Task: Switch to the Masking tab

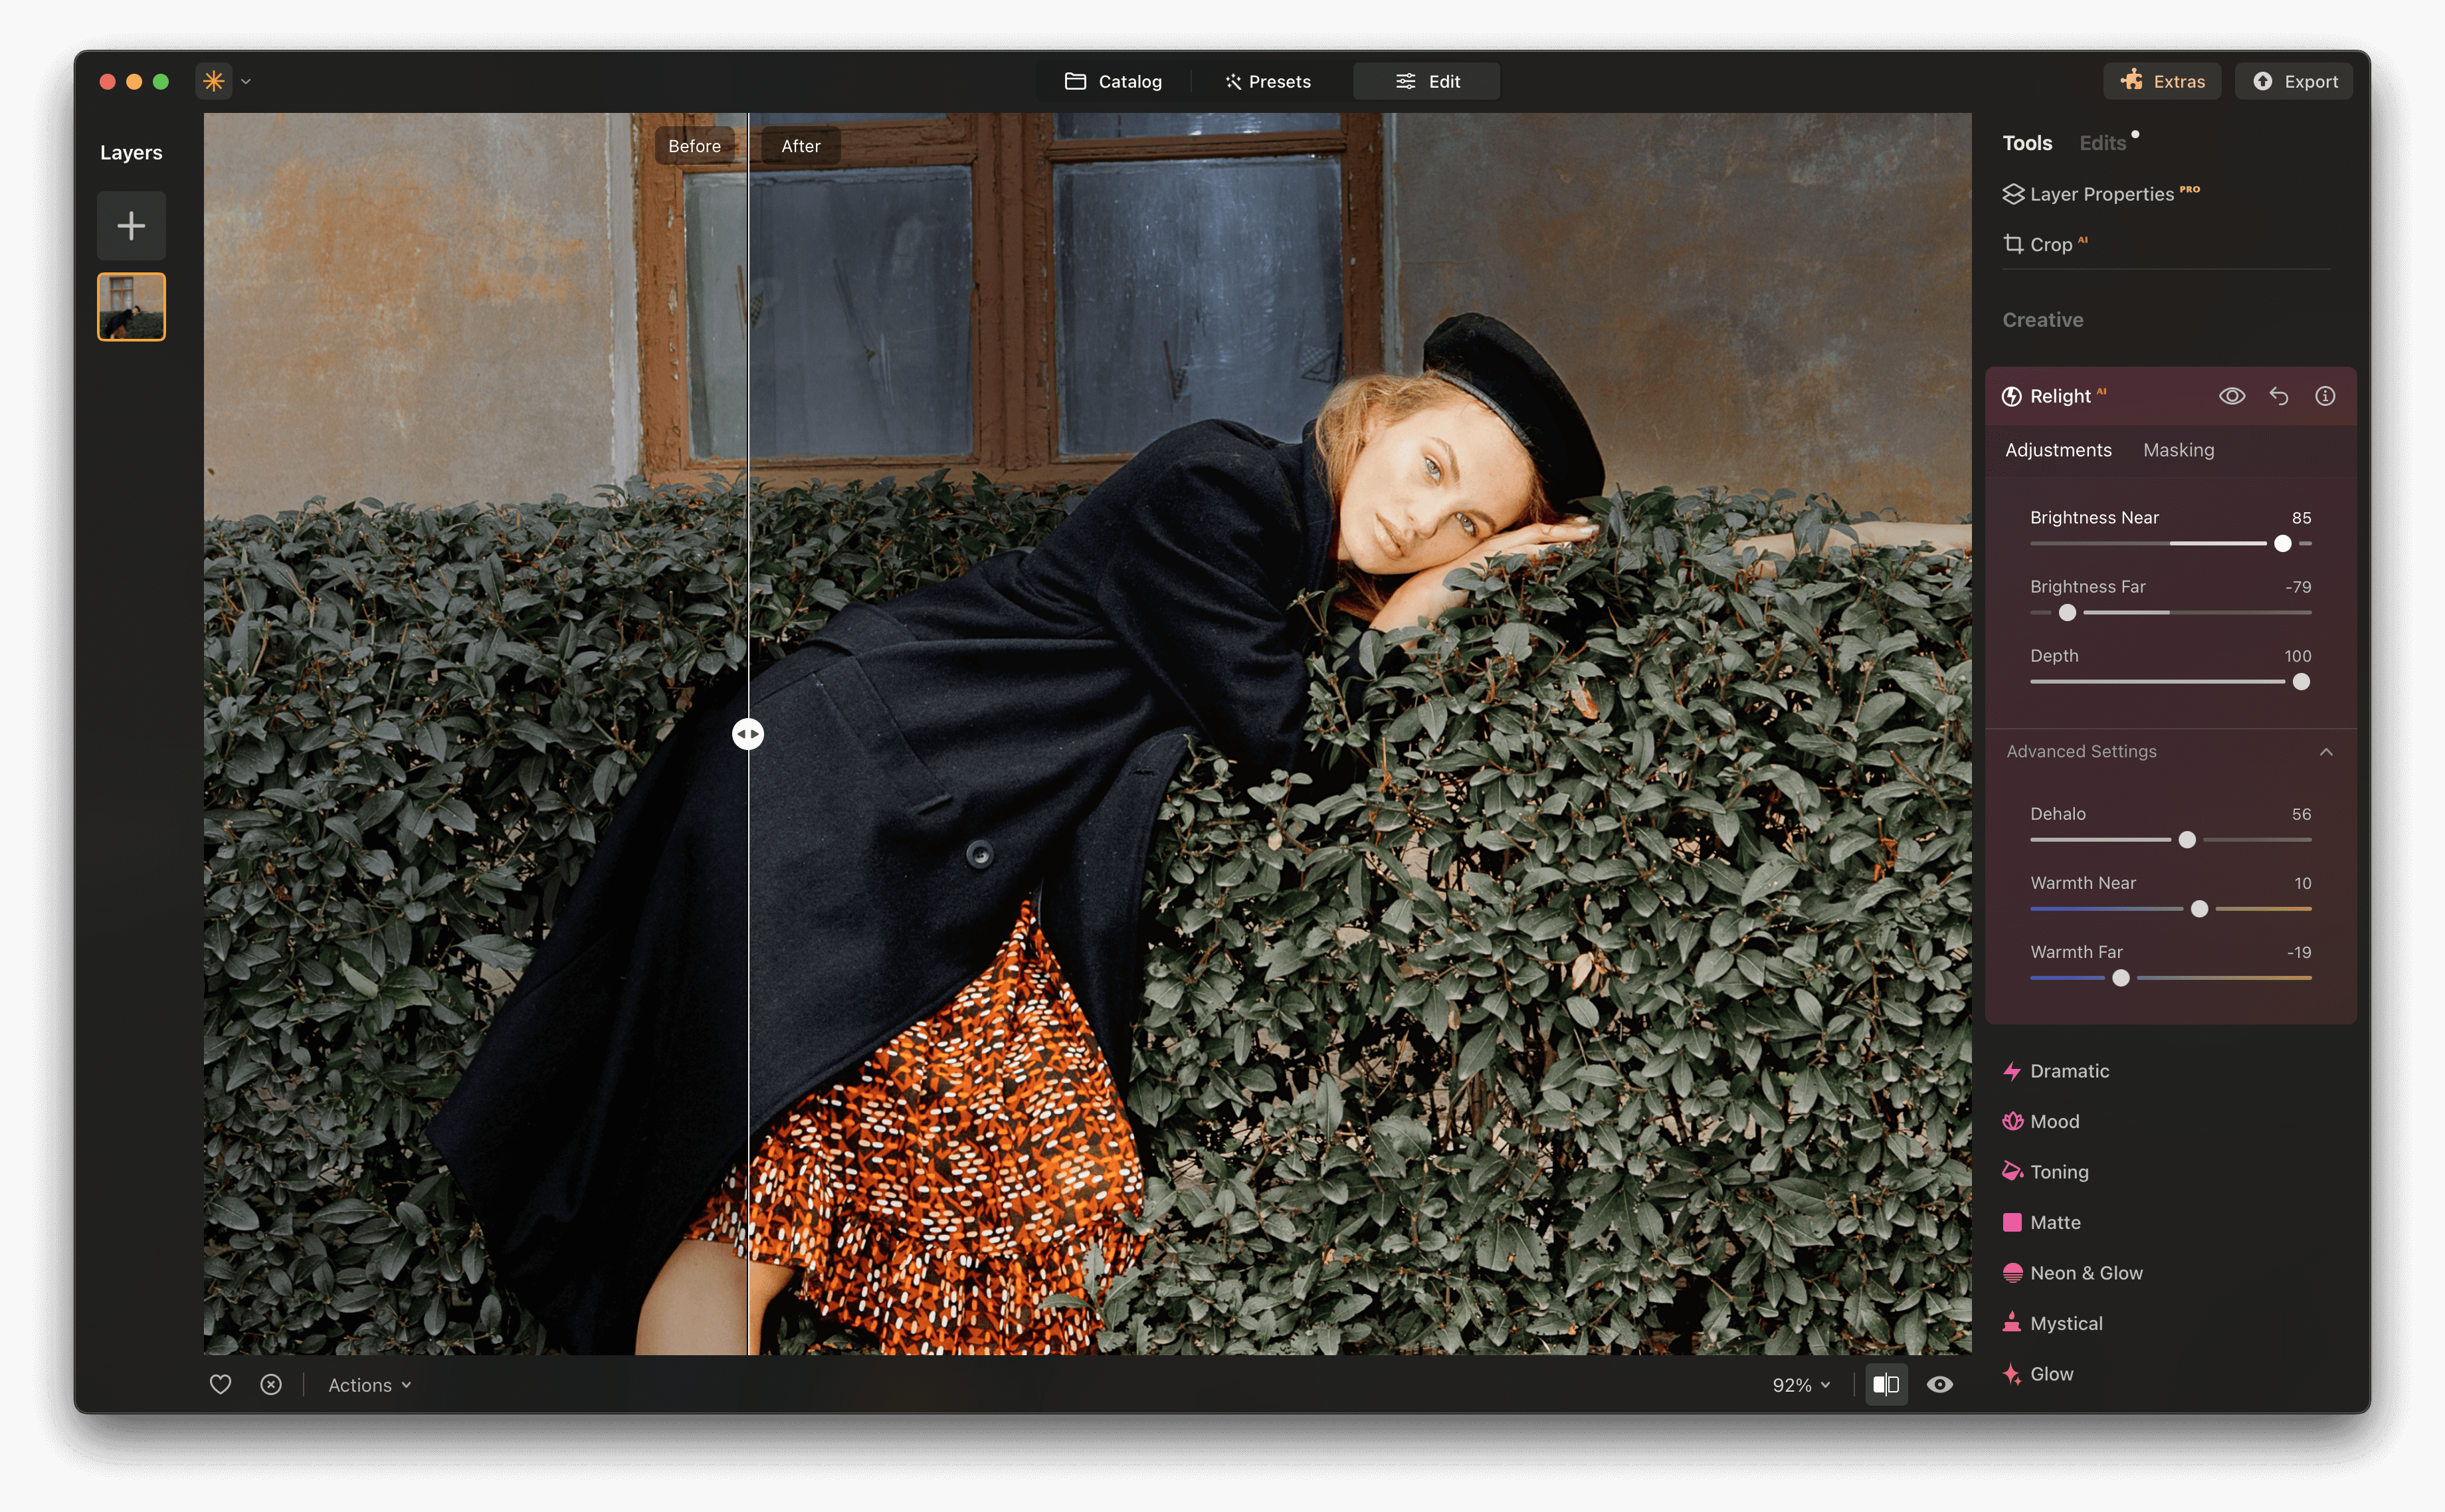Action: point(2179,449)
